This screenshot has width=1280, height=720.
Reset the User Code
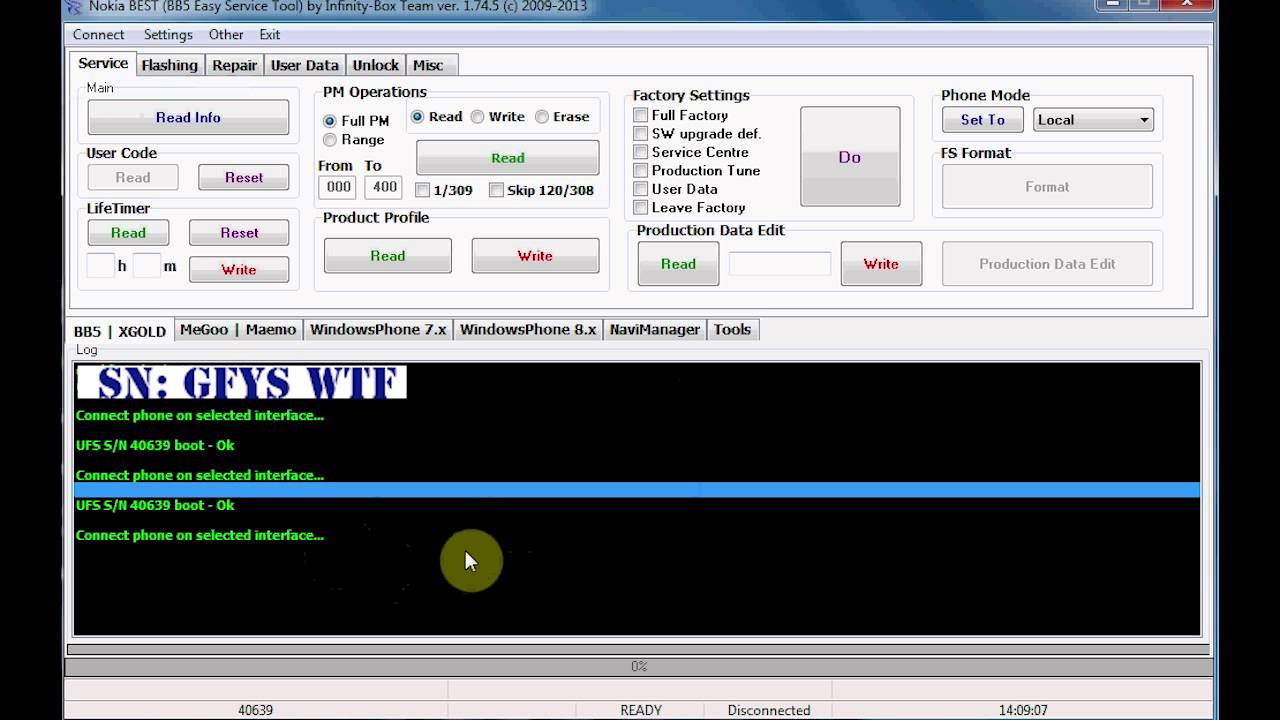244,178
